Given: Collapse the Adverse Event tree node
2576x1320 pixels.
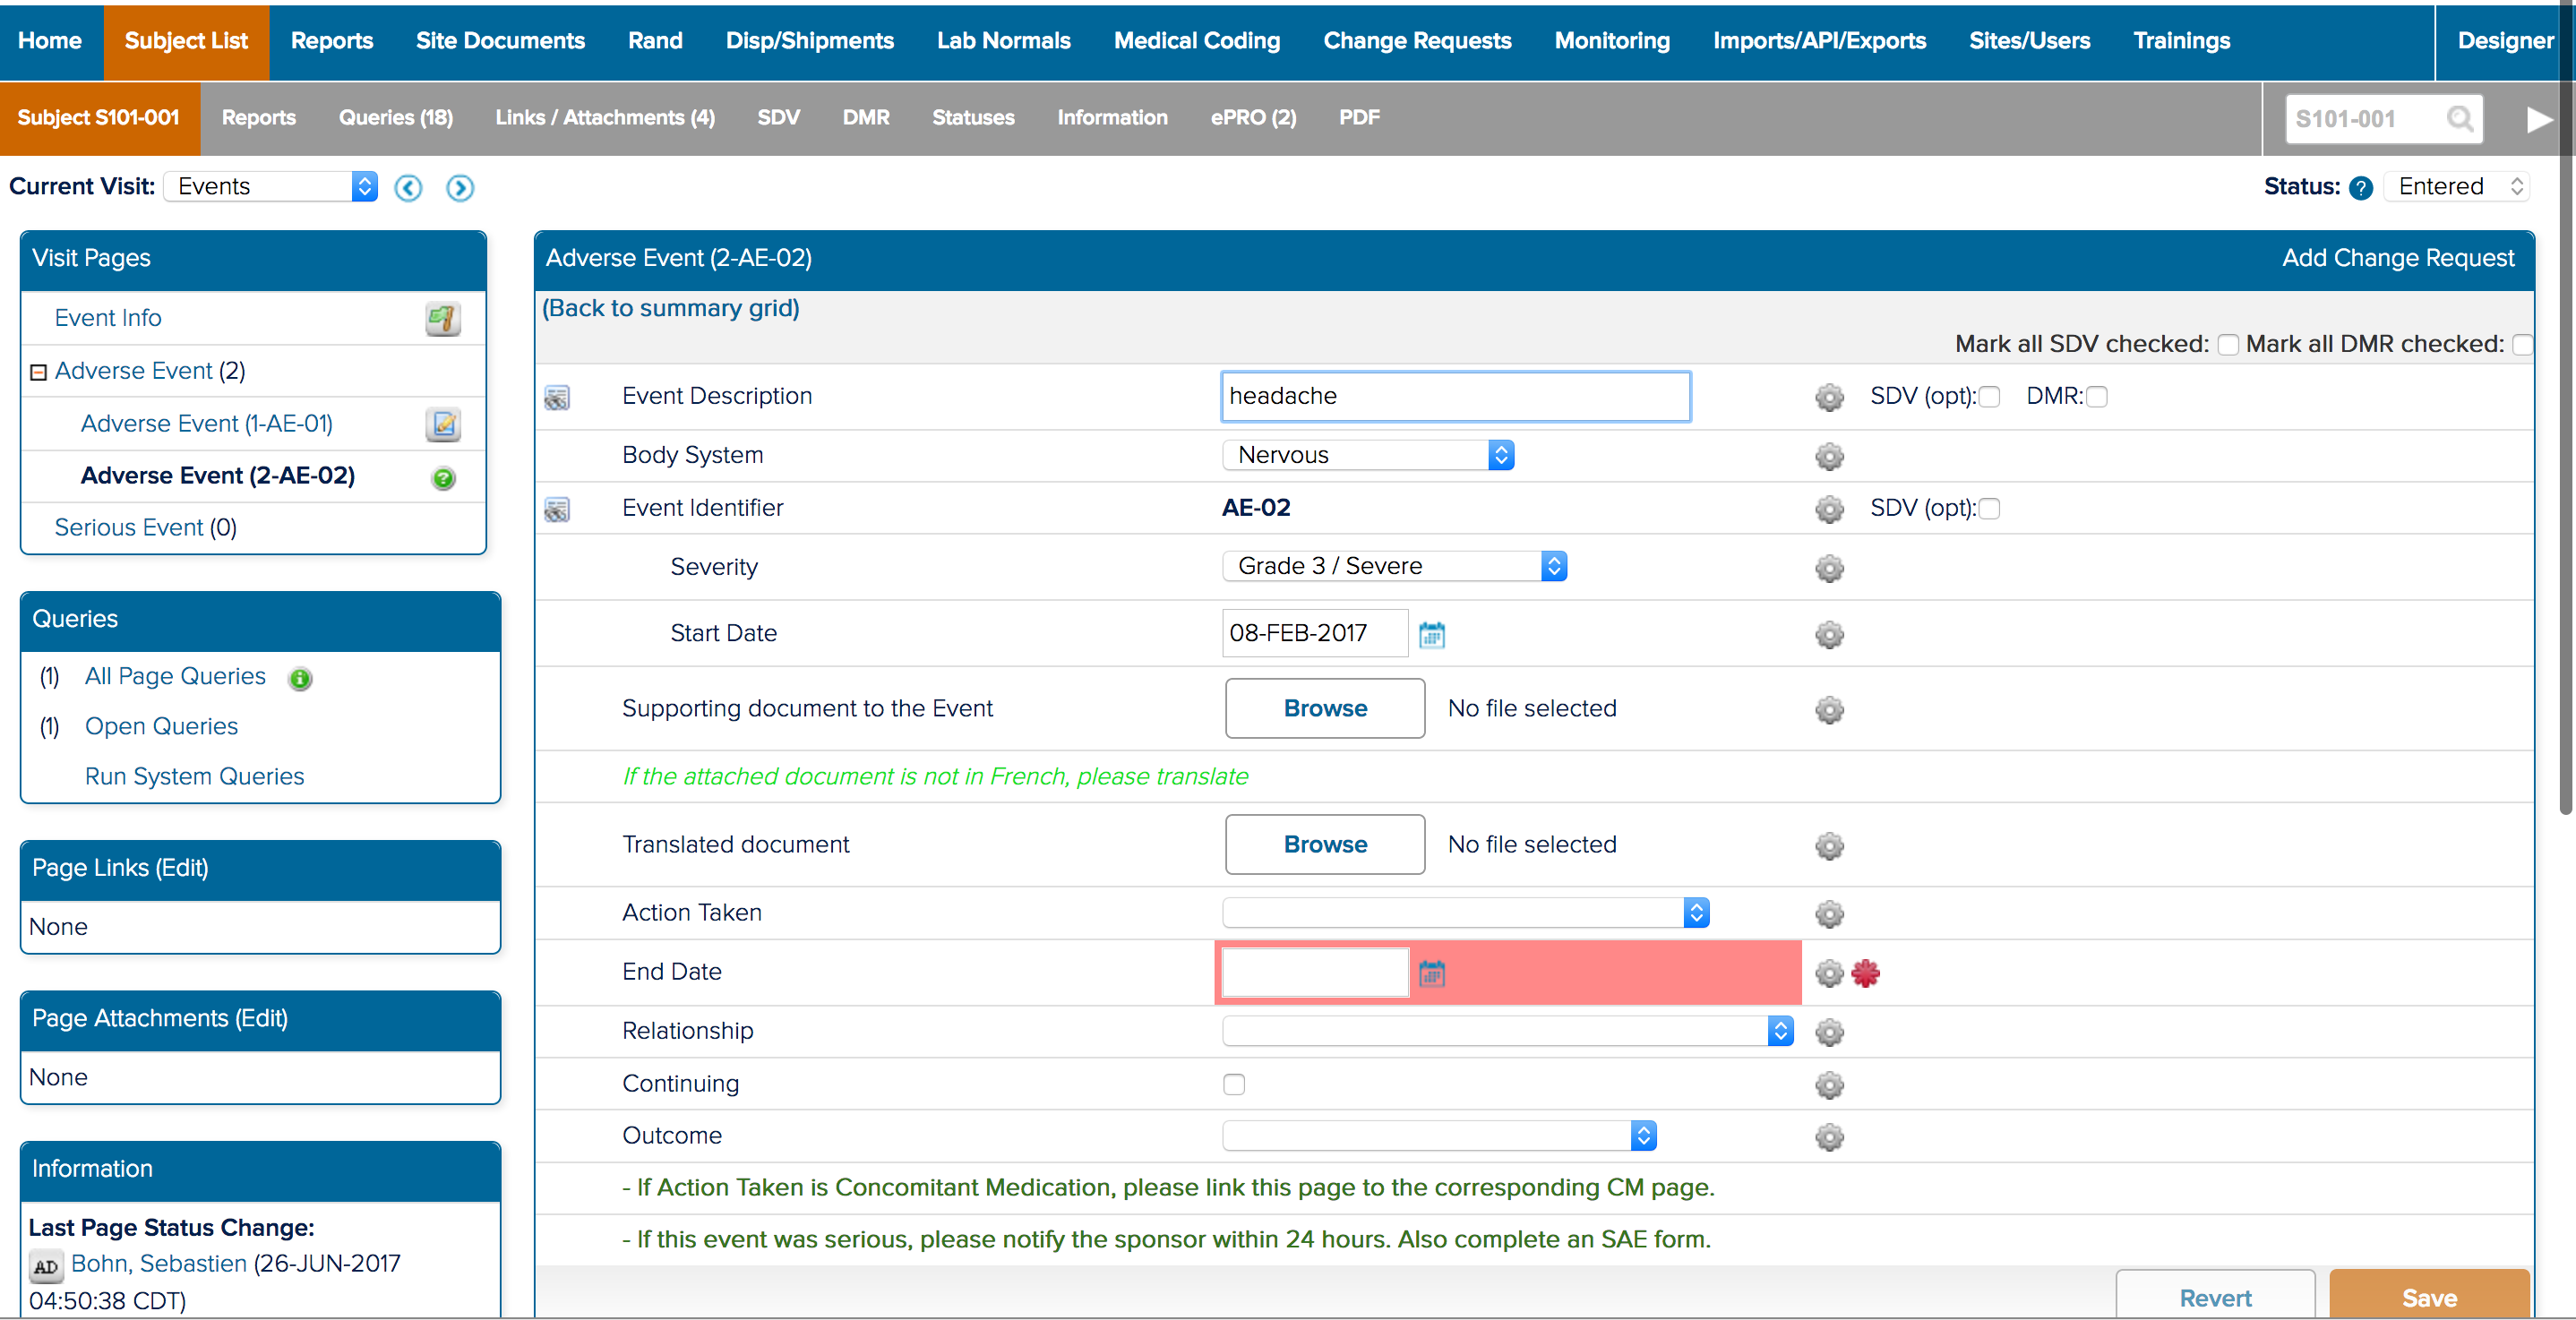Looking at the screenshot, I should coord(38,372).
